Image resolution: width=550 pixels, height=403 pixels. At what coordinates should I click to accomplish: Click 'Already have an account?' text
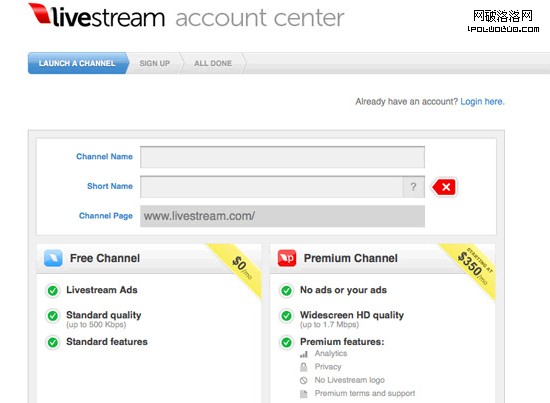(x=407, y=102)
